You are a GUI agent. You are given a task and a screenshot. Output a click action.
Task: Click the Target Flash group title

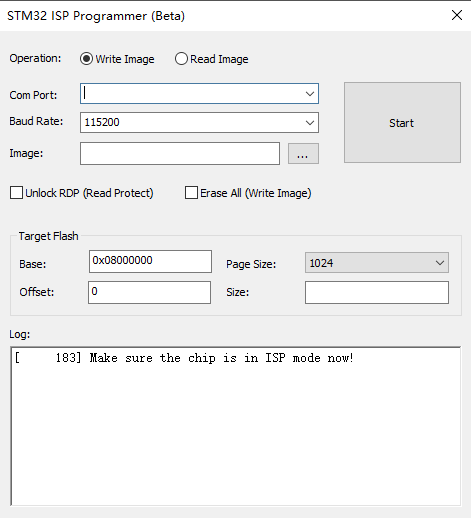coord(49,236)
